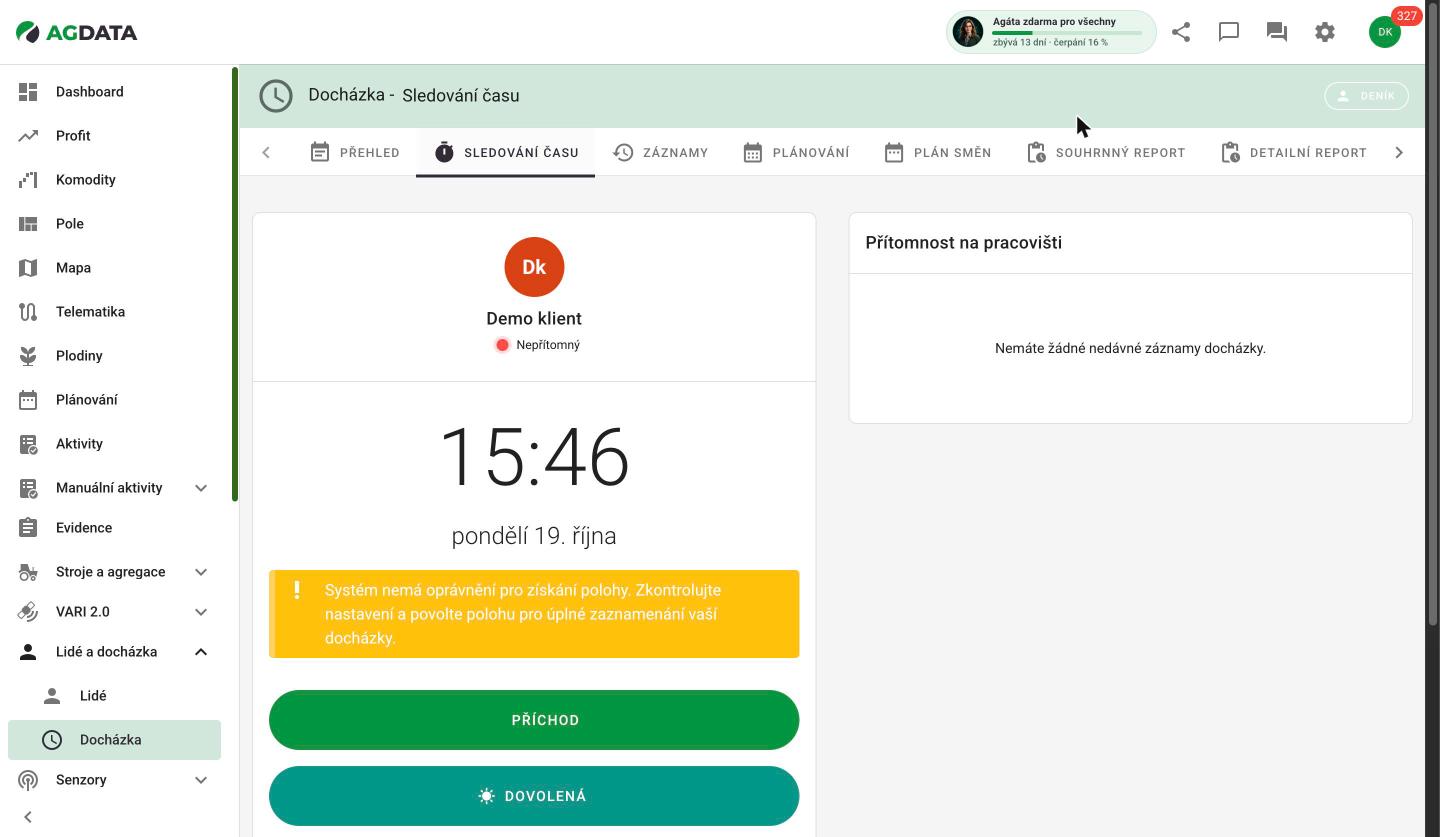Open Plodiny in sidebar
The image size is (1440, 837).
click(x=114, y=356)
